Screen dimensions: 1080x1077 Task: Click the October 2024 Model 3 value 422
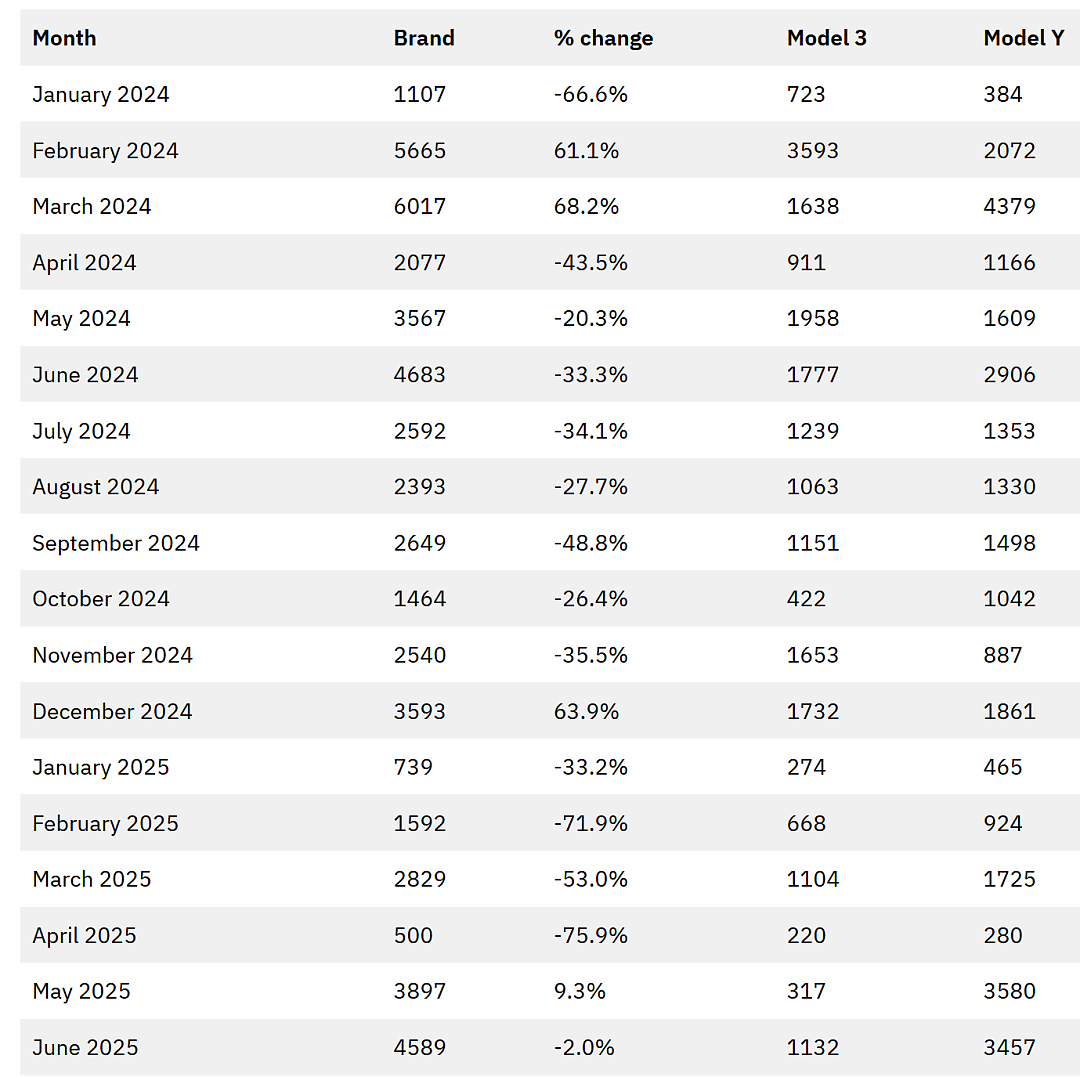[x=806, y=598]
